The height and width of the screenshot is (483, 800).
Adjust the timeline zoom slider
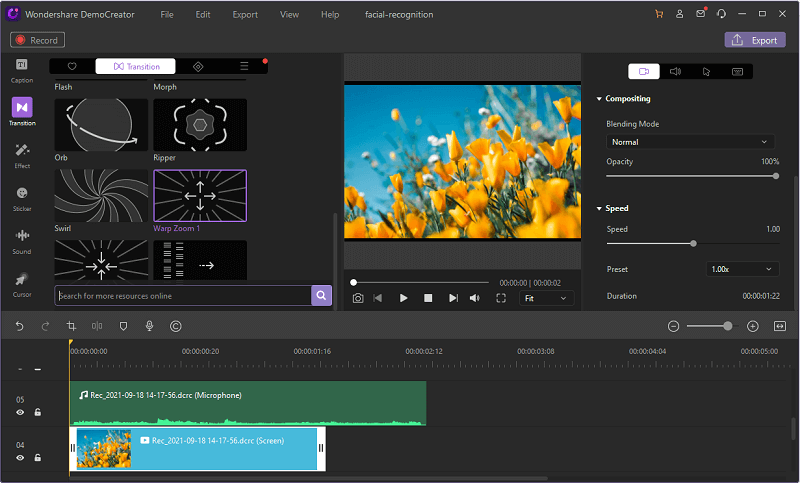pyautogui.click(x=713, y=326)
